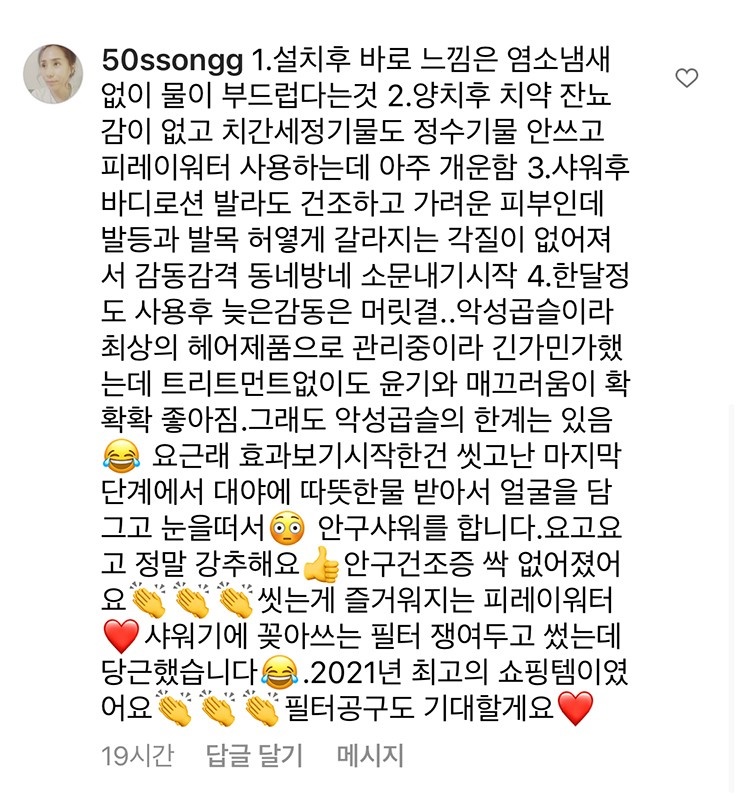The height and width of the screenshot is (796, 740).
Task: Click the last clapping emoji before 필터공구도
Action: point(262,708)
